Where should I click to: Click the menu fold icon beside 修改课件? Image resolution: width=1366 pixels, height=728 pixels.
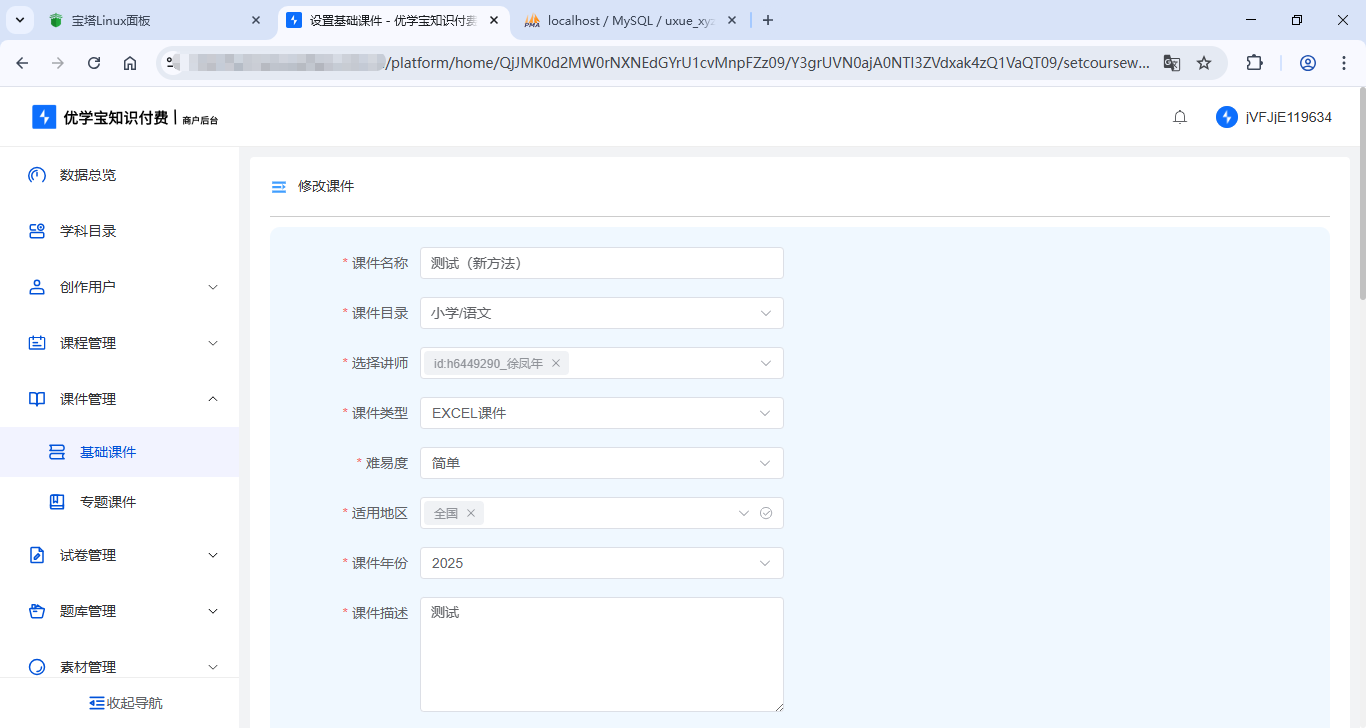279,187
